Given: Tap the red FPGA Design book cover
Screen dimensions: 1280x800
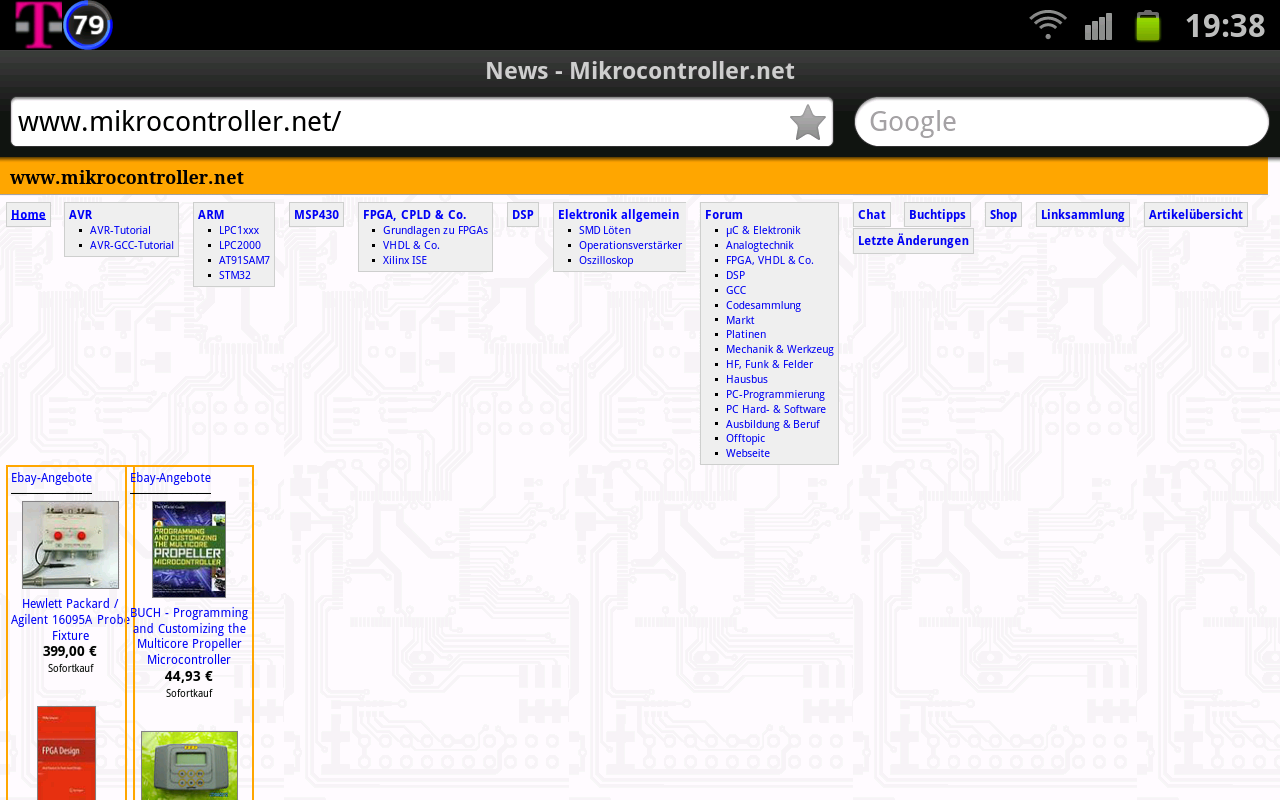Looking at the screenshot, I should coord(66,753).
